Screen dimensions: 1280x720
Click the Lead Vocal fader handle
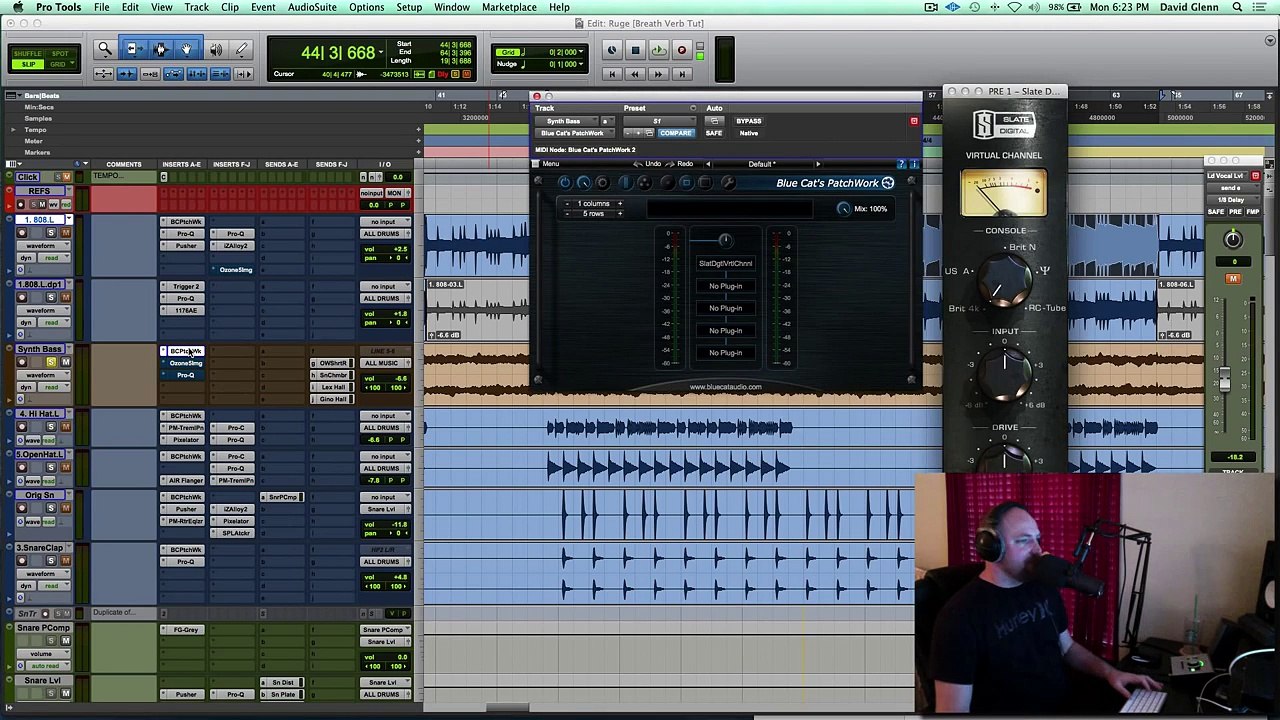pyautogui.click(x=1224, y=379)
